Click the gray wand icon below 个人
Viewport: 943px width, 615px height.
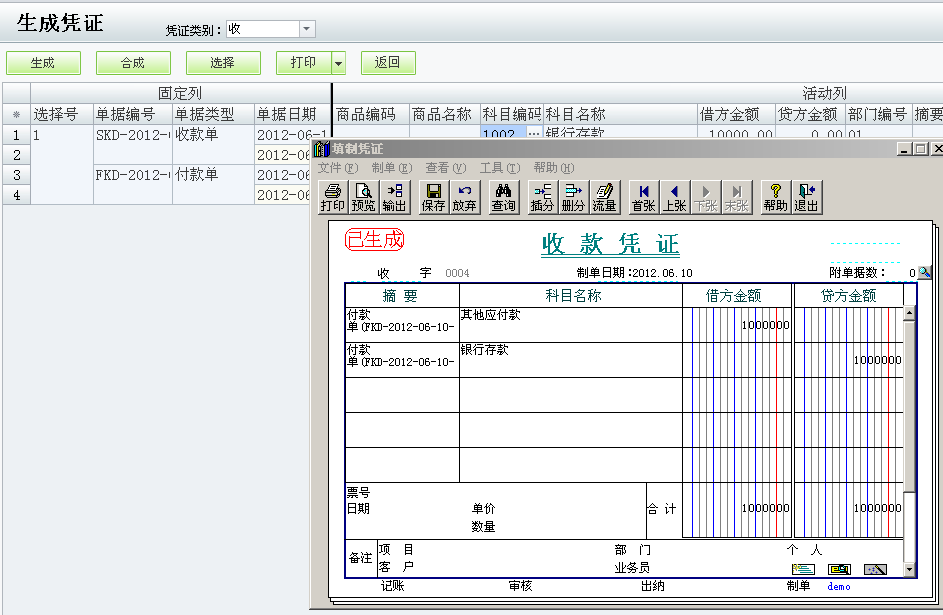[x=875, y=569]
